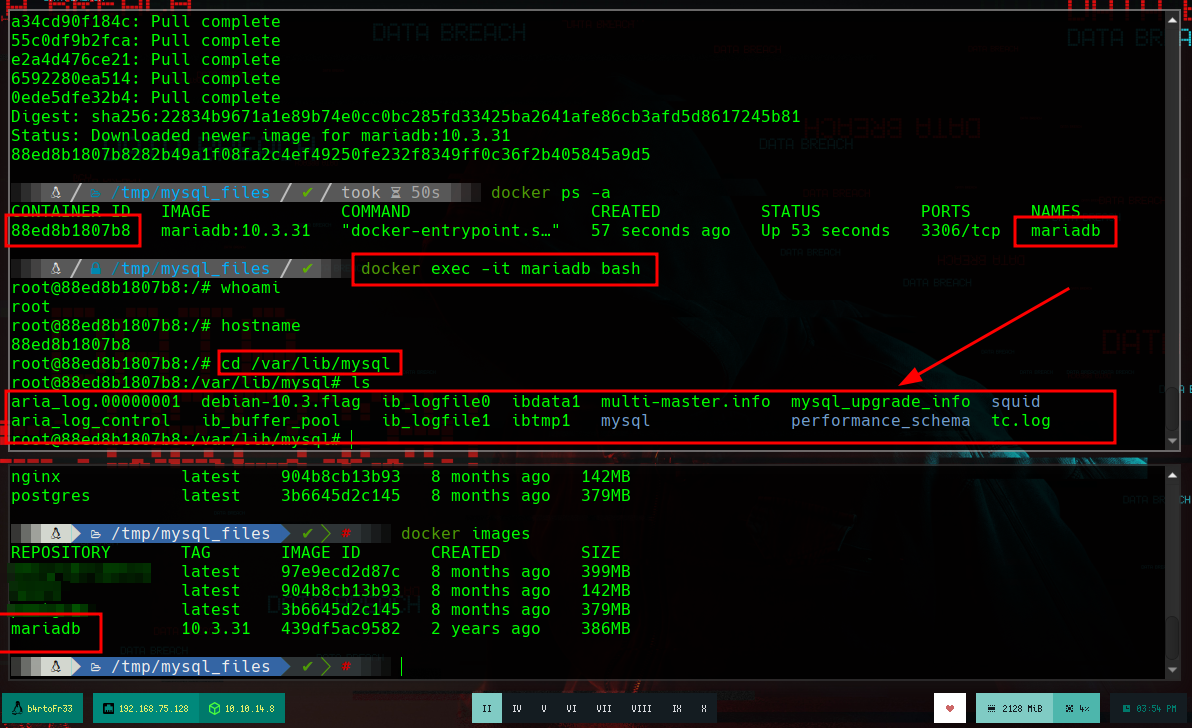Click the clock icon beside 03:54 PM
This screenshot has width=1192, height=728.
tap(1127, 708)
